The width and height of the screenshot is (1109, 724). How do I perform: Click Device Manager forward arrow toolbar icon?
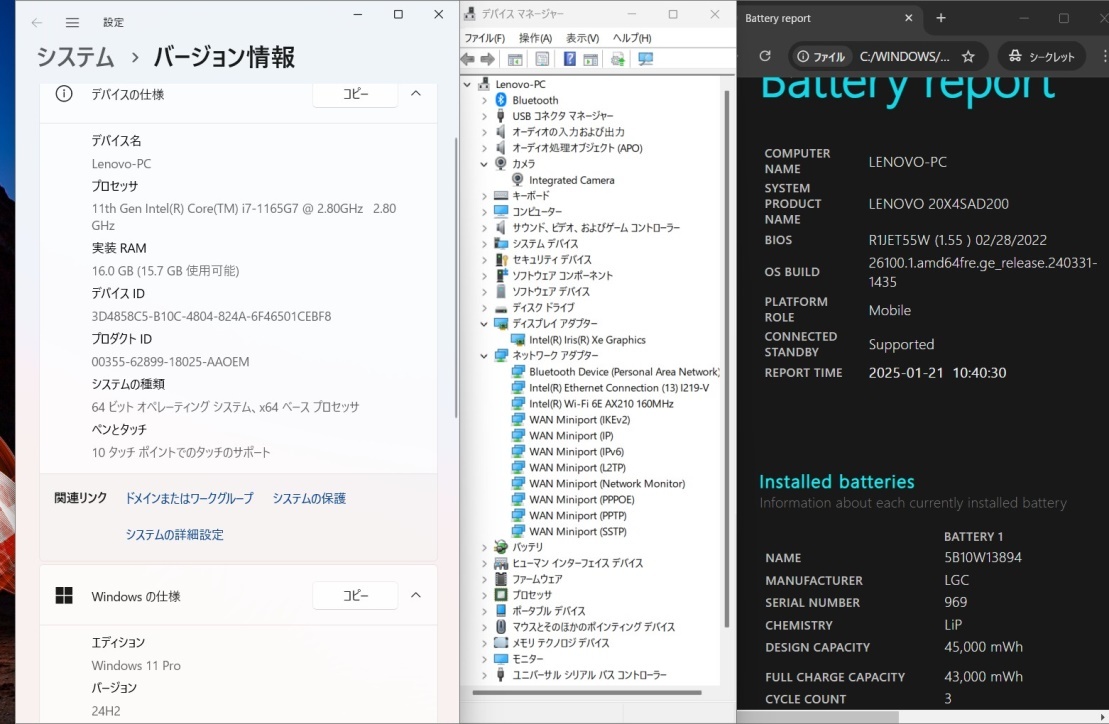click(487, 59)
